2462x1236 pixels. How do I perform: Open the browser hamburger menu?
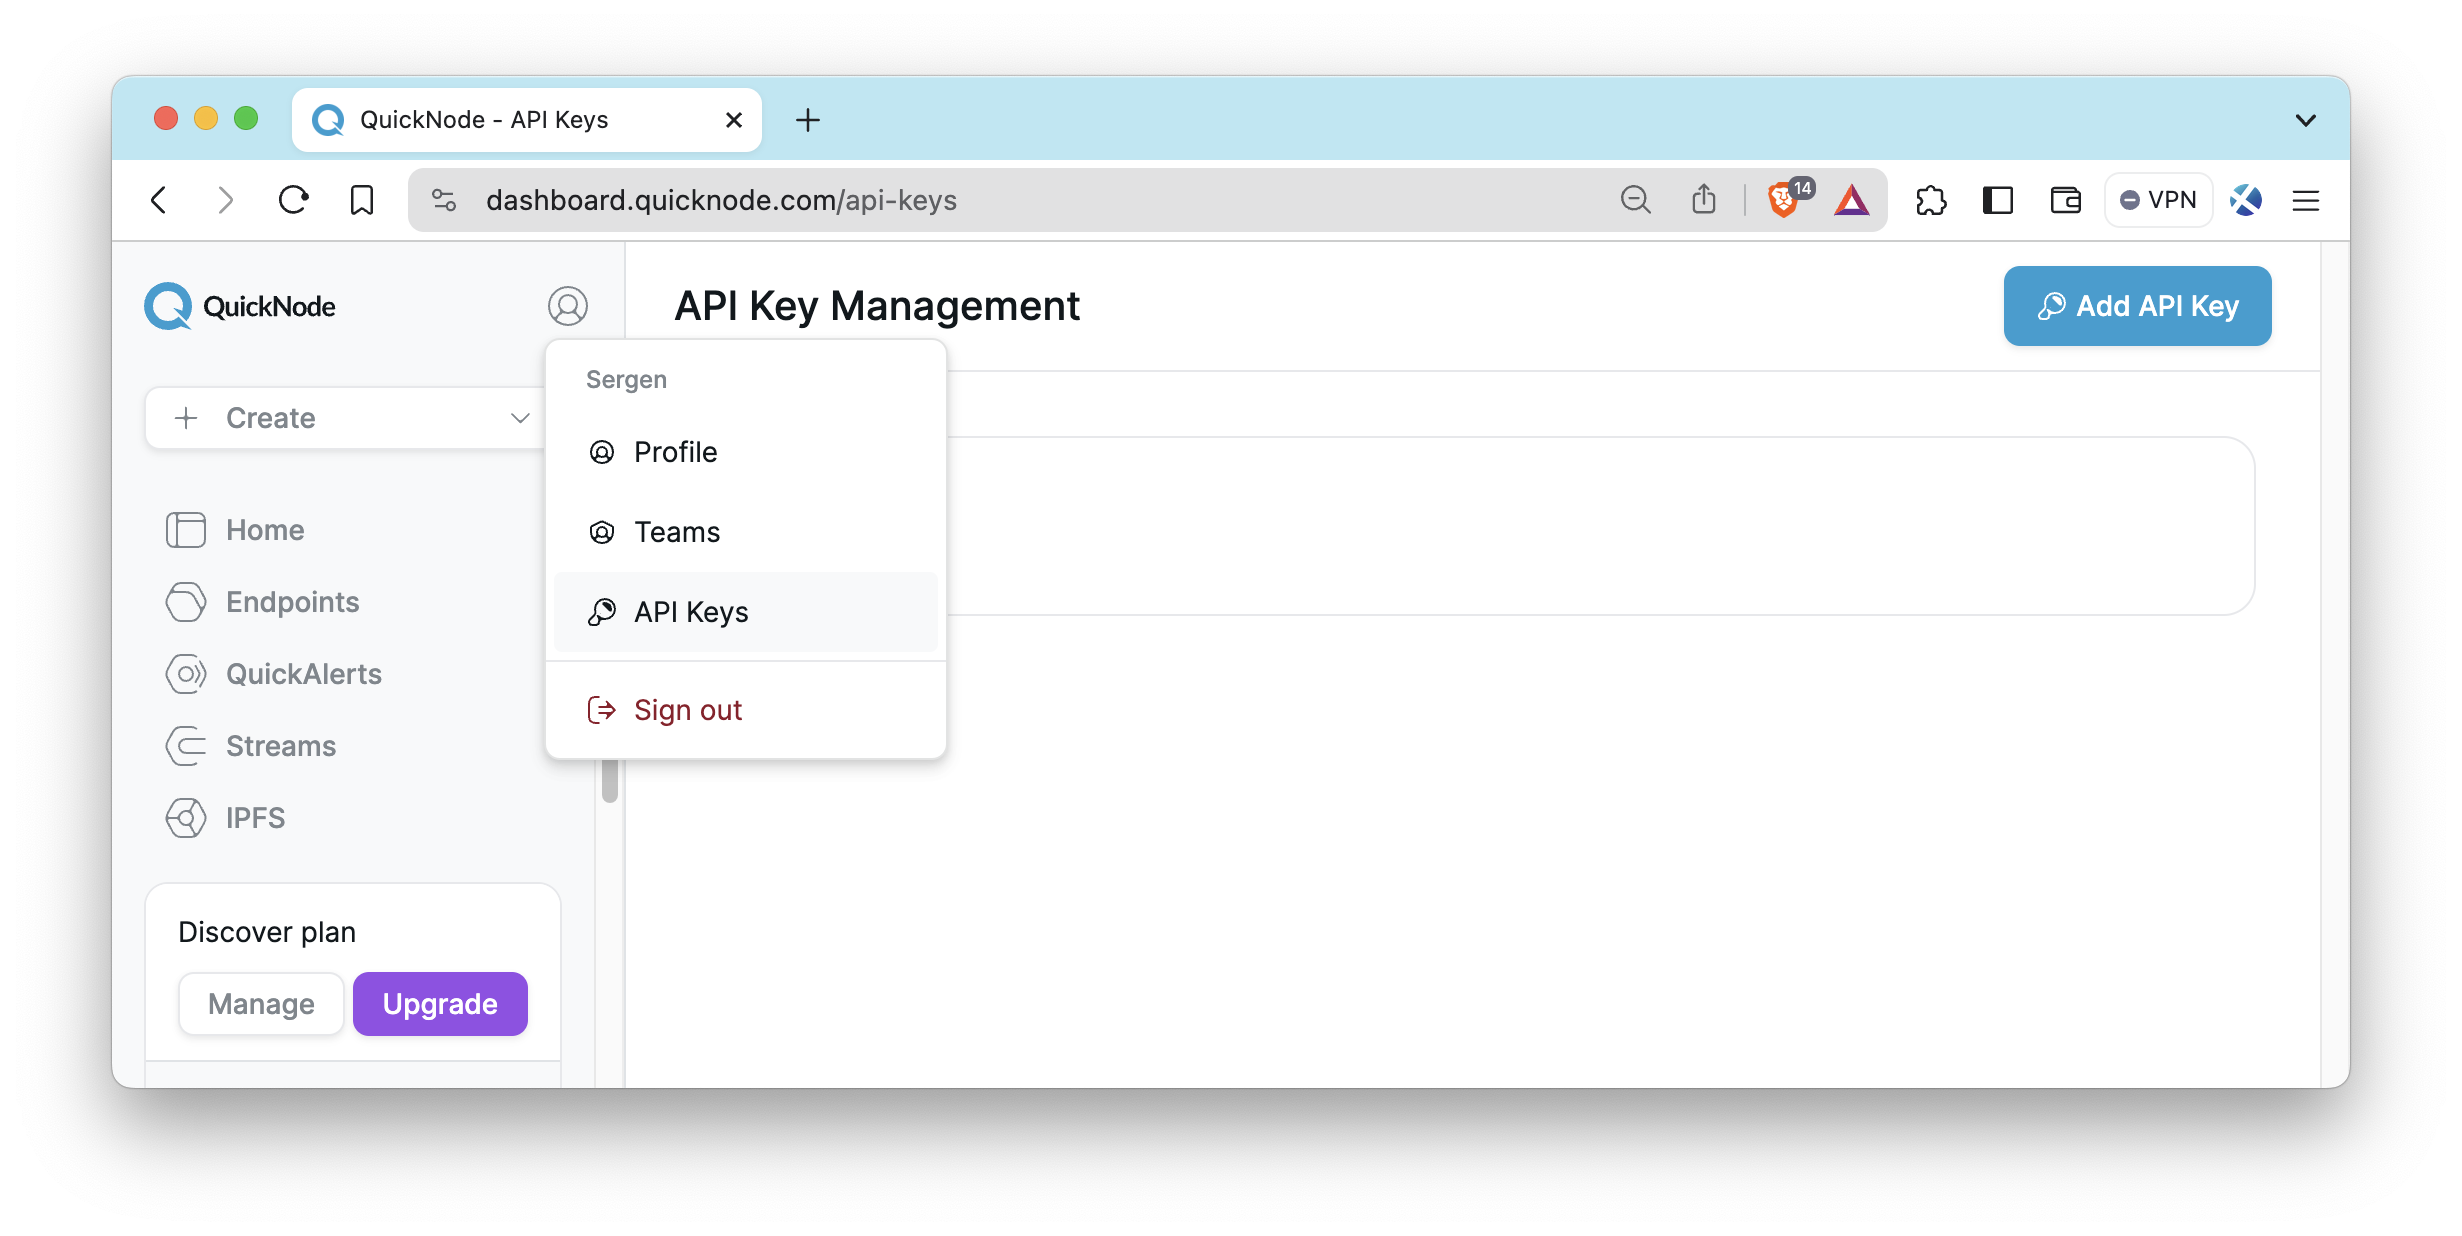(x=2306, y=200)
